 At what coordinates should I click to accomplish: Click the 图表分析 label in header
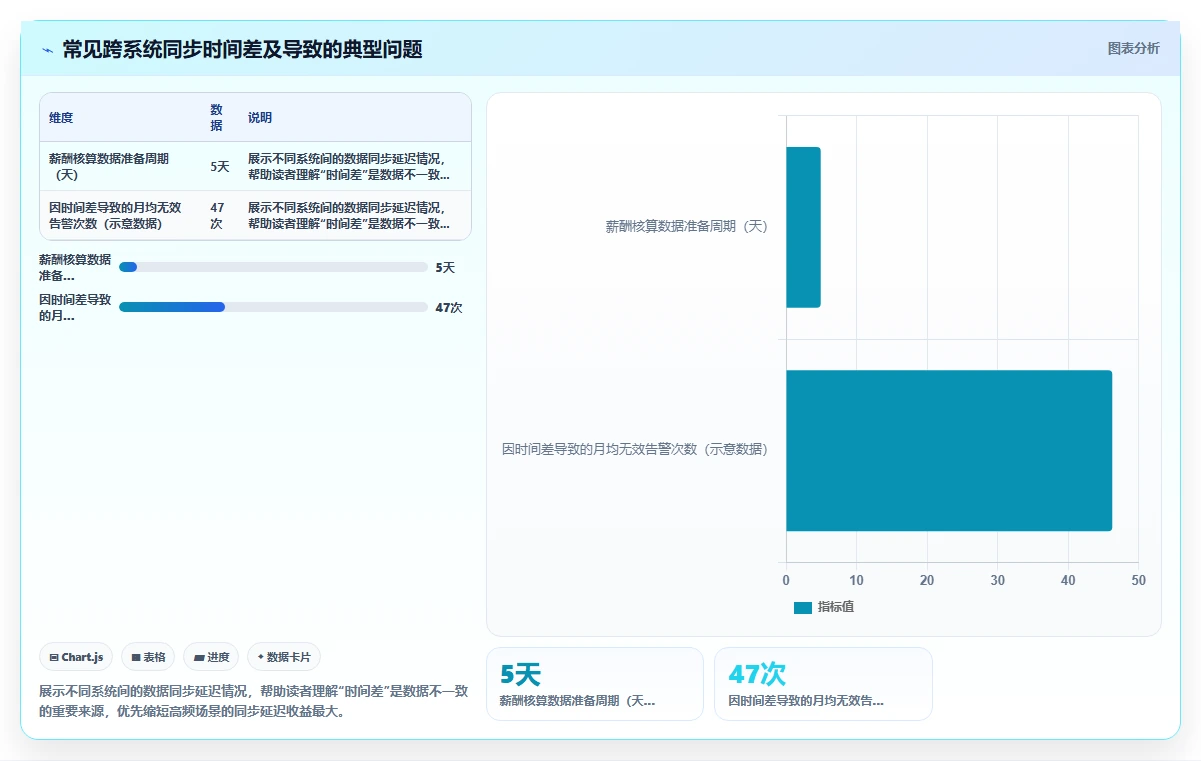(x=1133, y=48)
